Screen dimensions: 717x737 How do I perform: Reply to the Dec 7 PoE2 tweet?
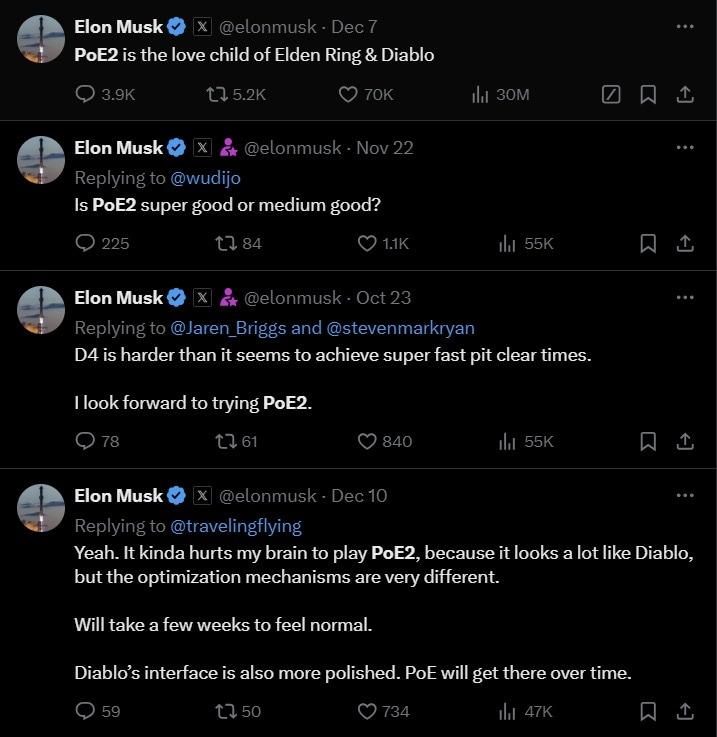click(86, 94)
